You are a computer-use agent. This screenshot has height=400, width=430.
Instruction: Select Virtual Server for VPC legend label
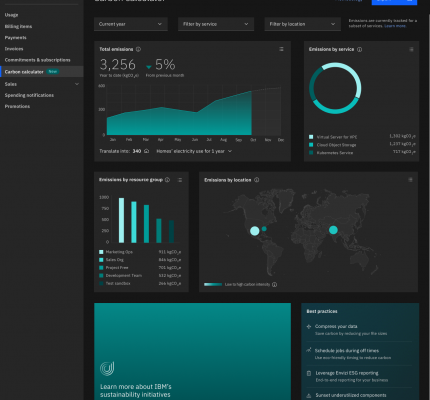(x=337, y=137)
